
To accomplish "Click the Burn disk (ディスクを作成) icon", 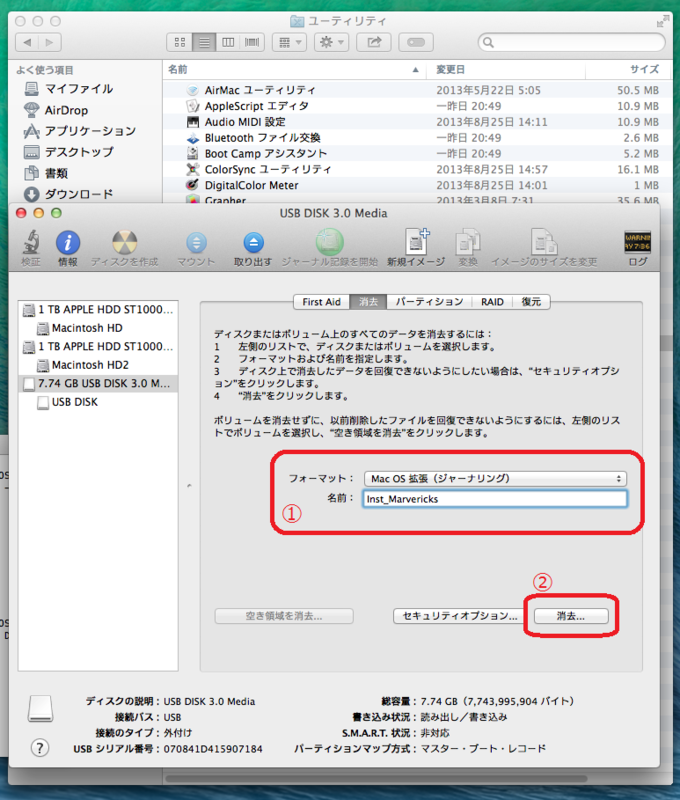I will 124,242.
